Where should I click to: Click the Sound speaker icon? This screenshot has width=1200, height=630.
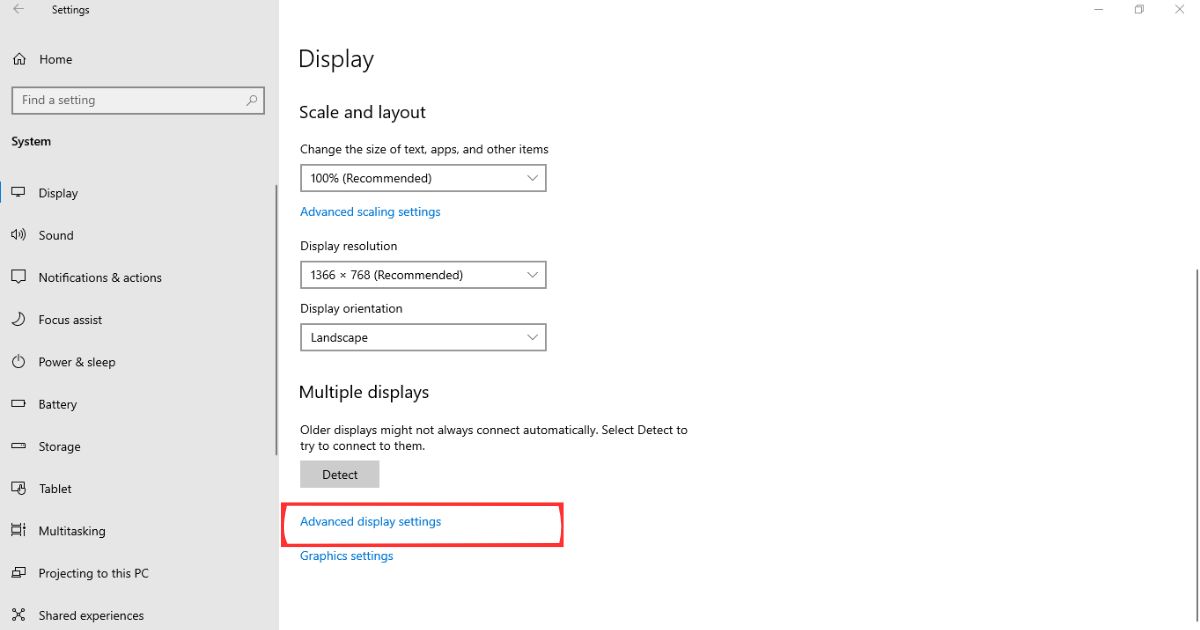point(18,235)
